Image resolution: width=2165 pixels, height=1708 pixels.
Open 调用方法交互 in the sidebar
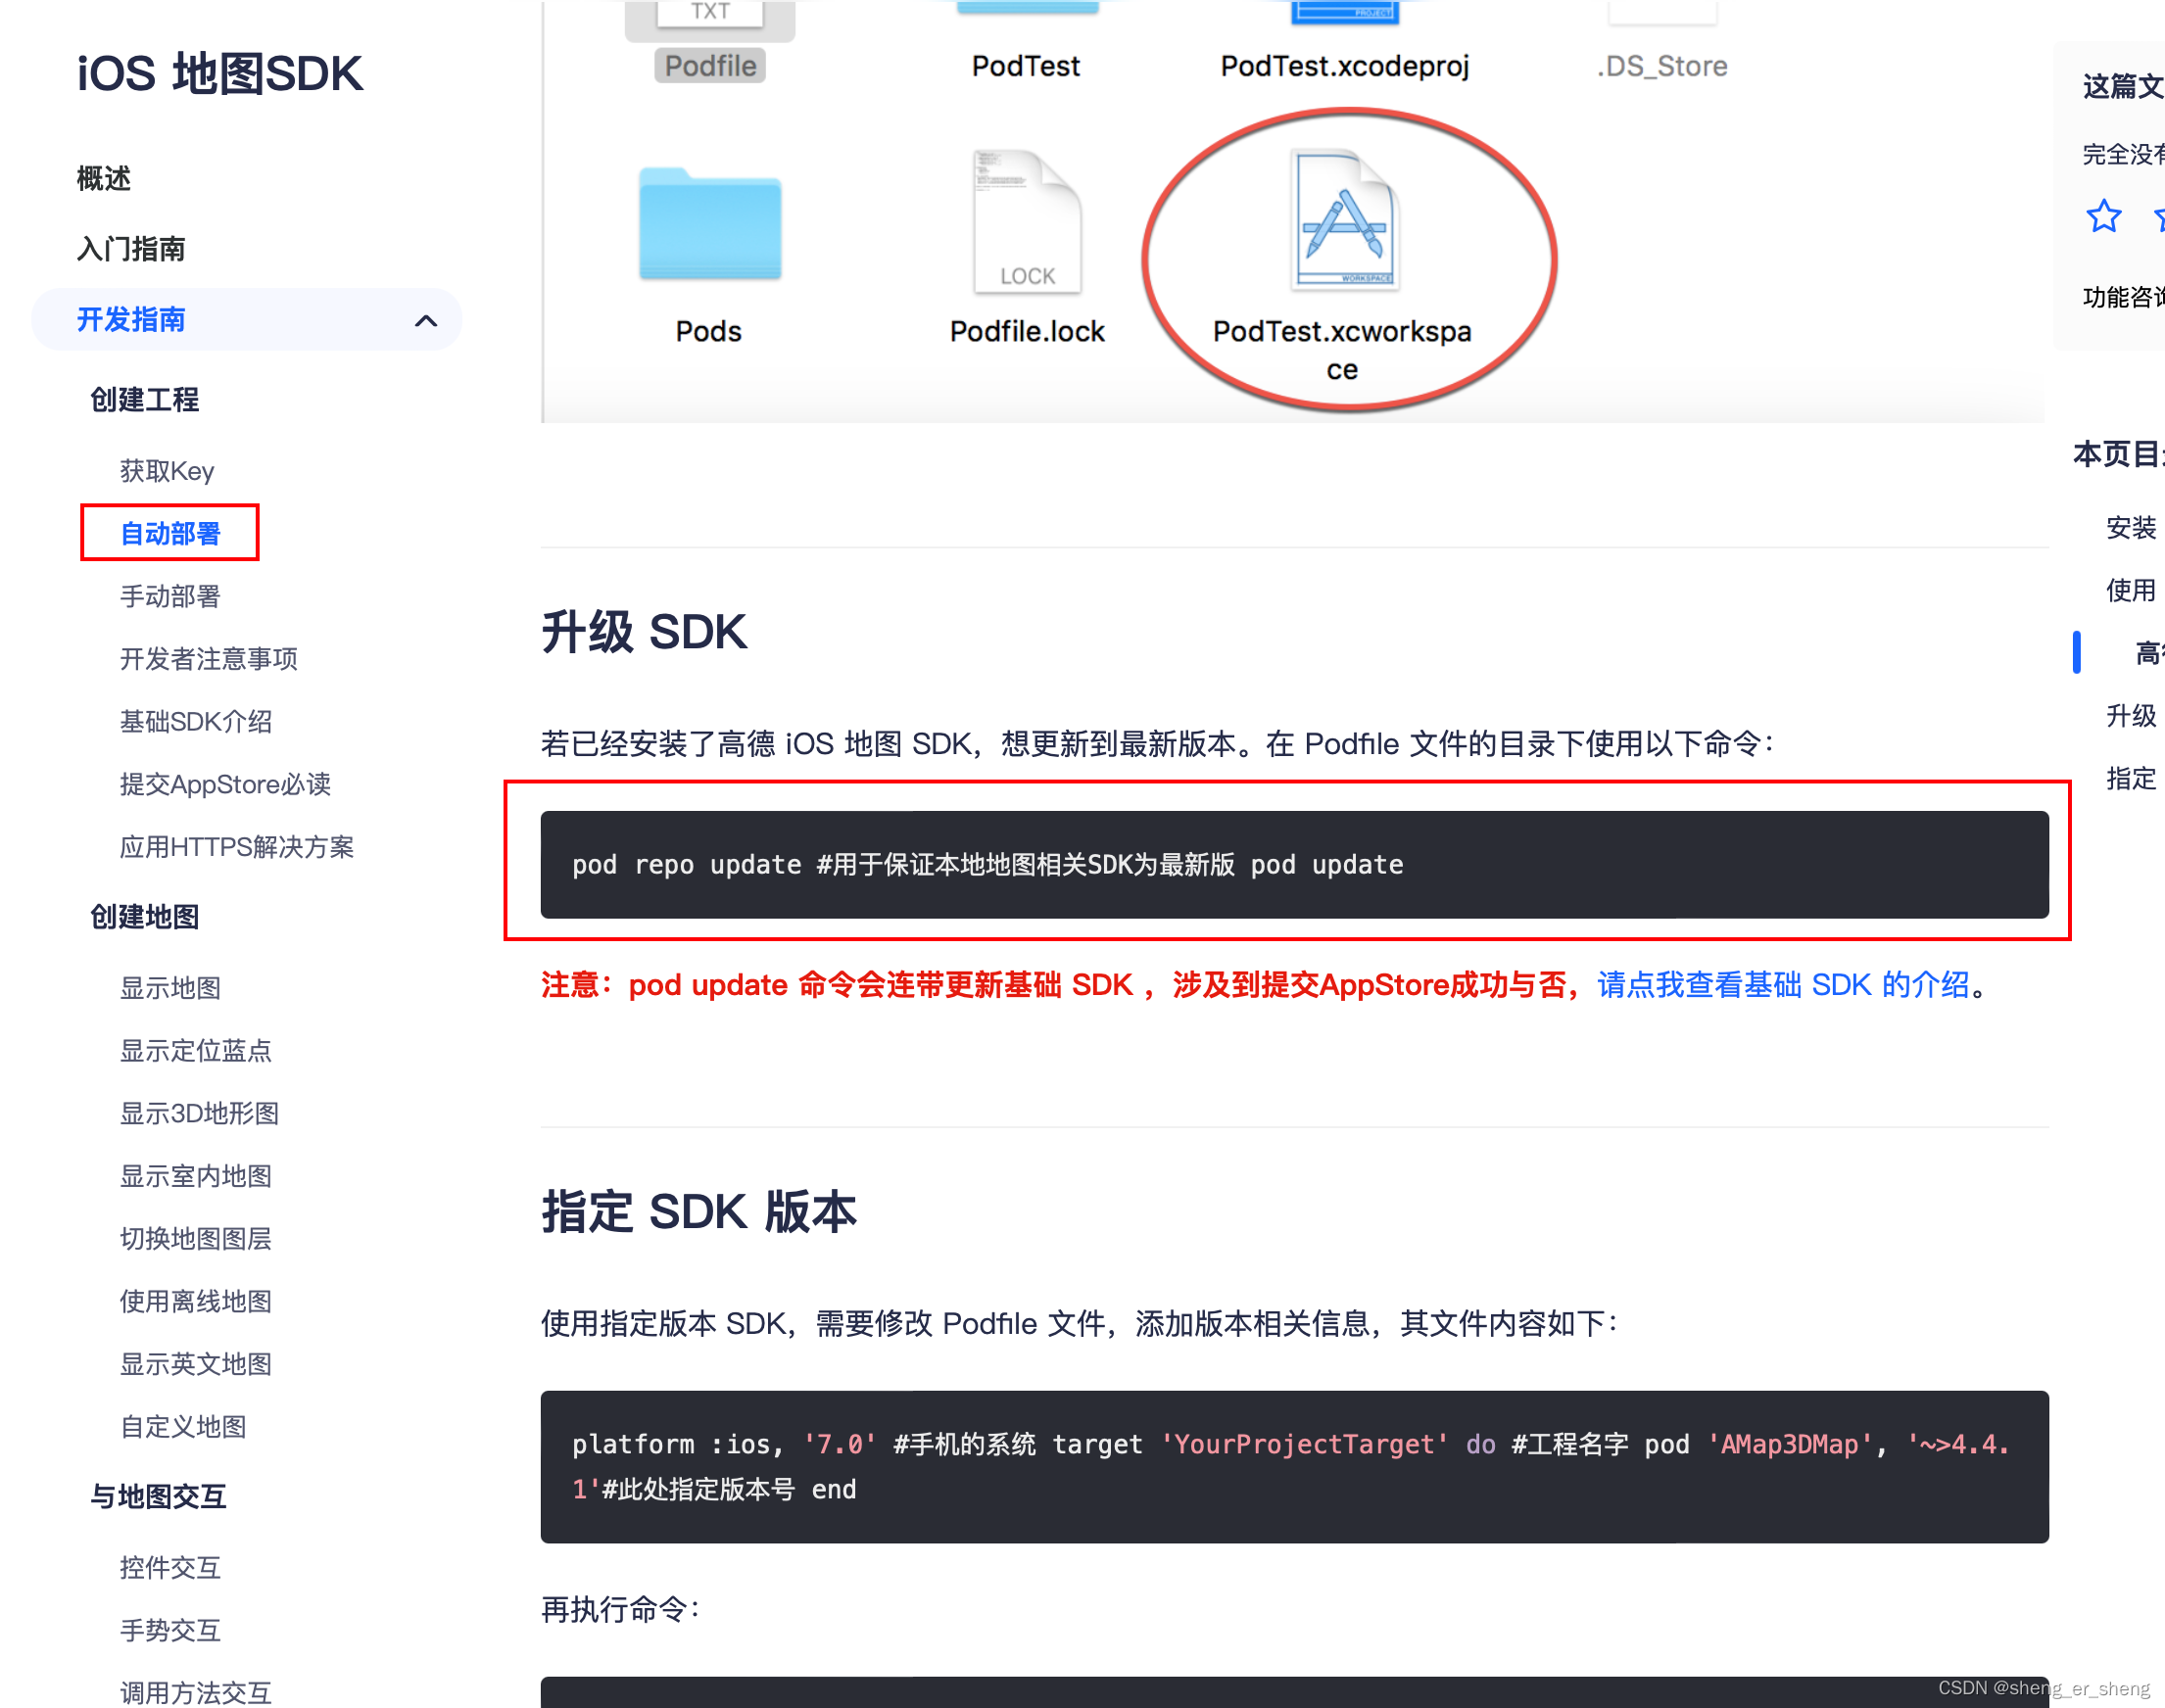196,1692
